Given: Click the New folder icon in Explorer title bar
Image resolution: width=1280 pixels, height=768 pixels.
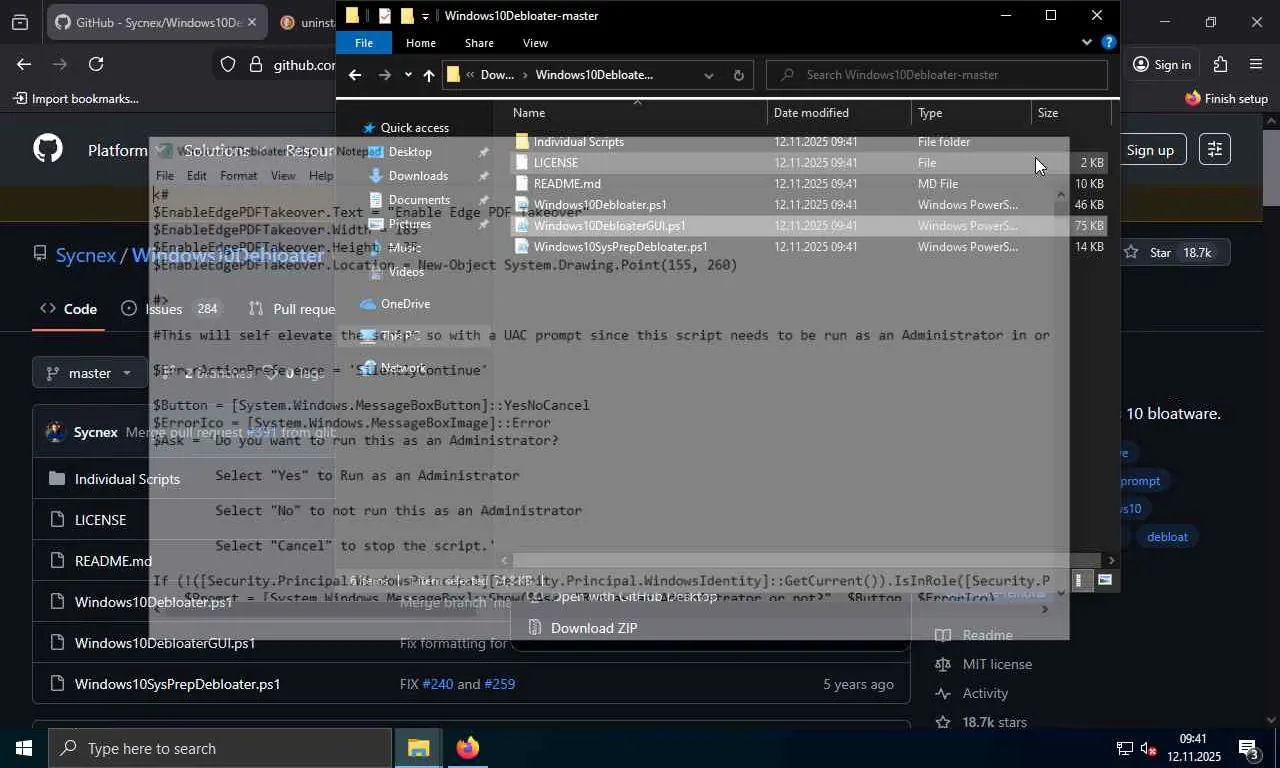Looking at the screenshot, I should 407,16.
